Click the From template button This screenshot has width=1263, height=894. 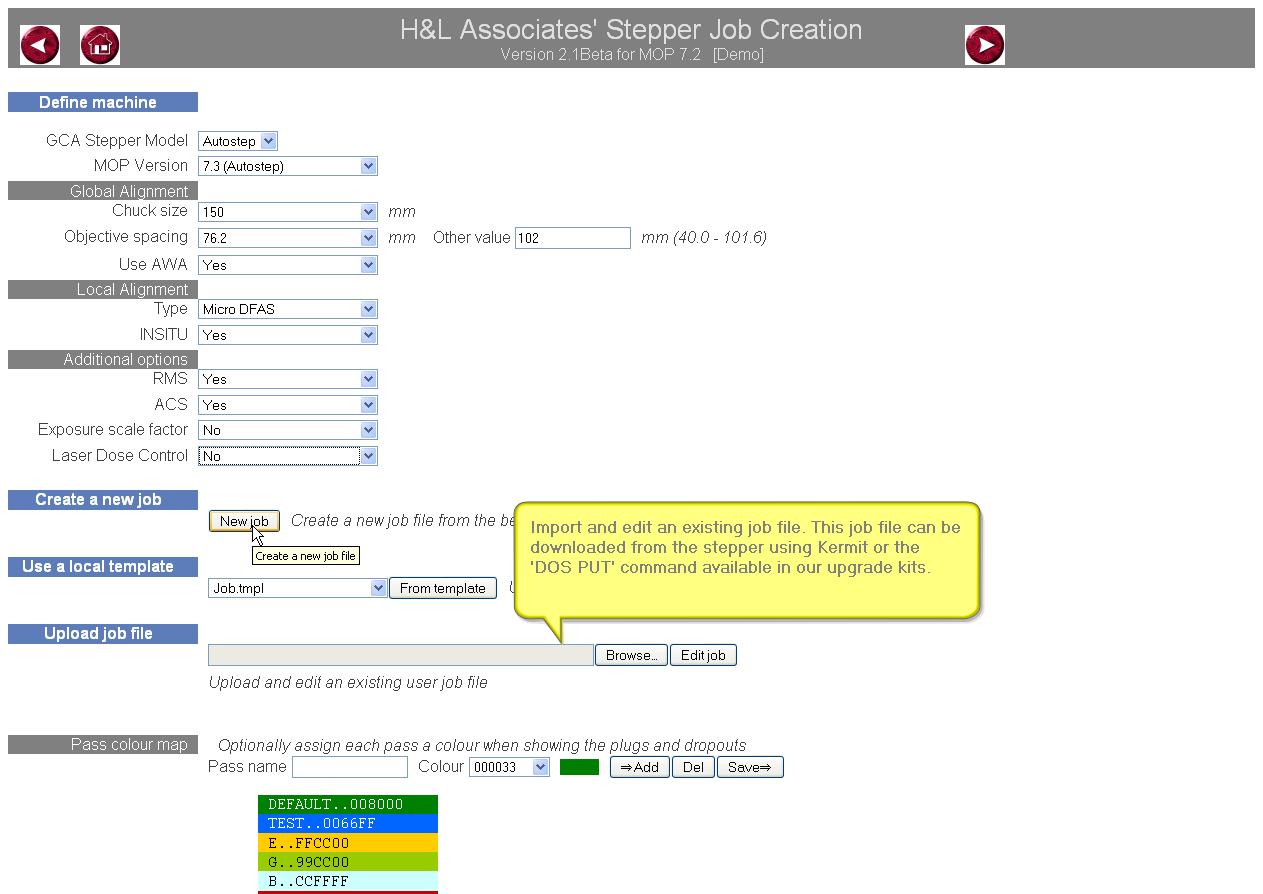[x=443, y=588]
